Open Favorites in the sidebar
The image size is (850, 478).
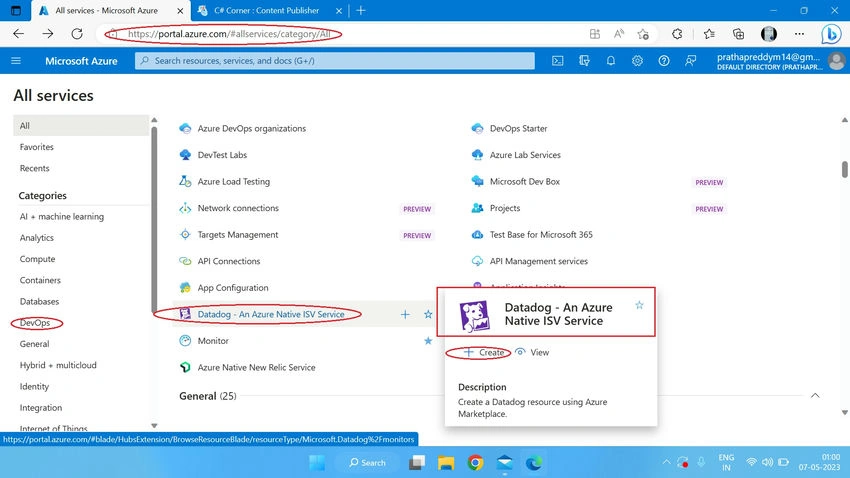(x=37, y=147)
